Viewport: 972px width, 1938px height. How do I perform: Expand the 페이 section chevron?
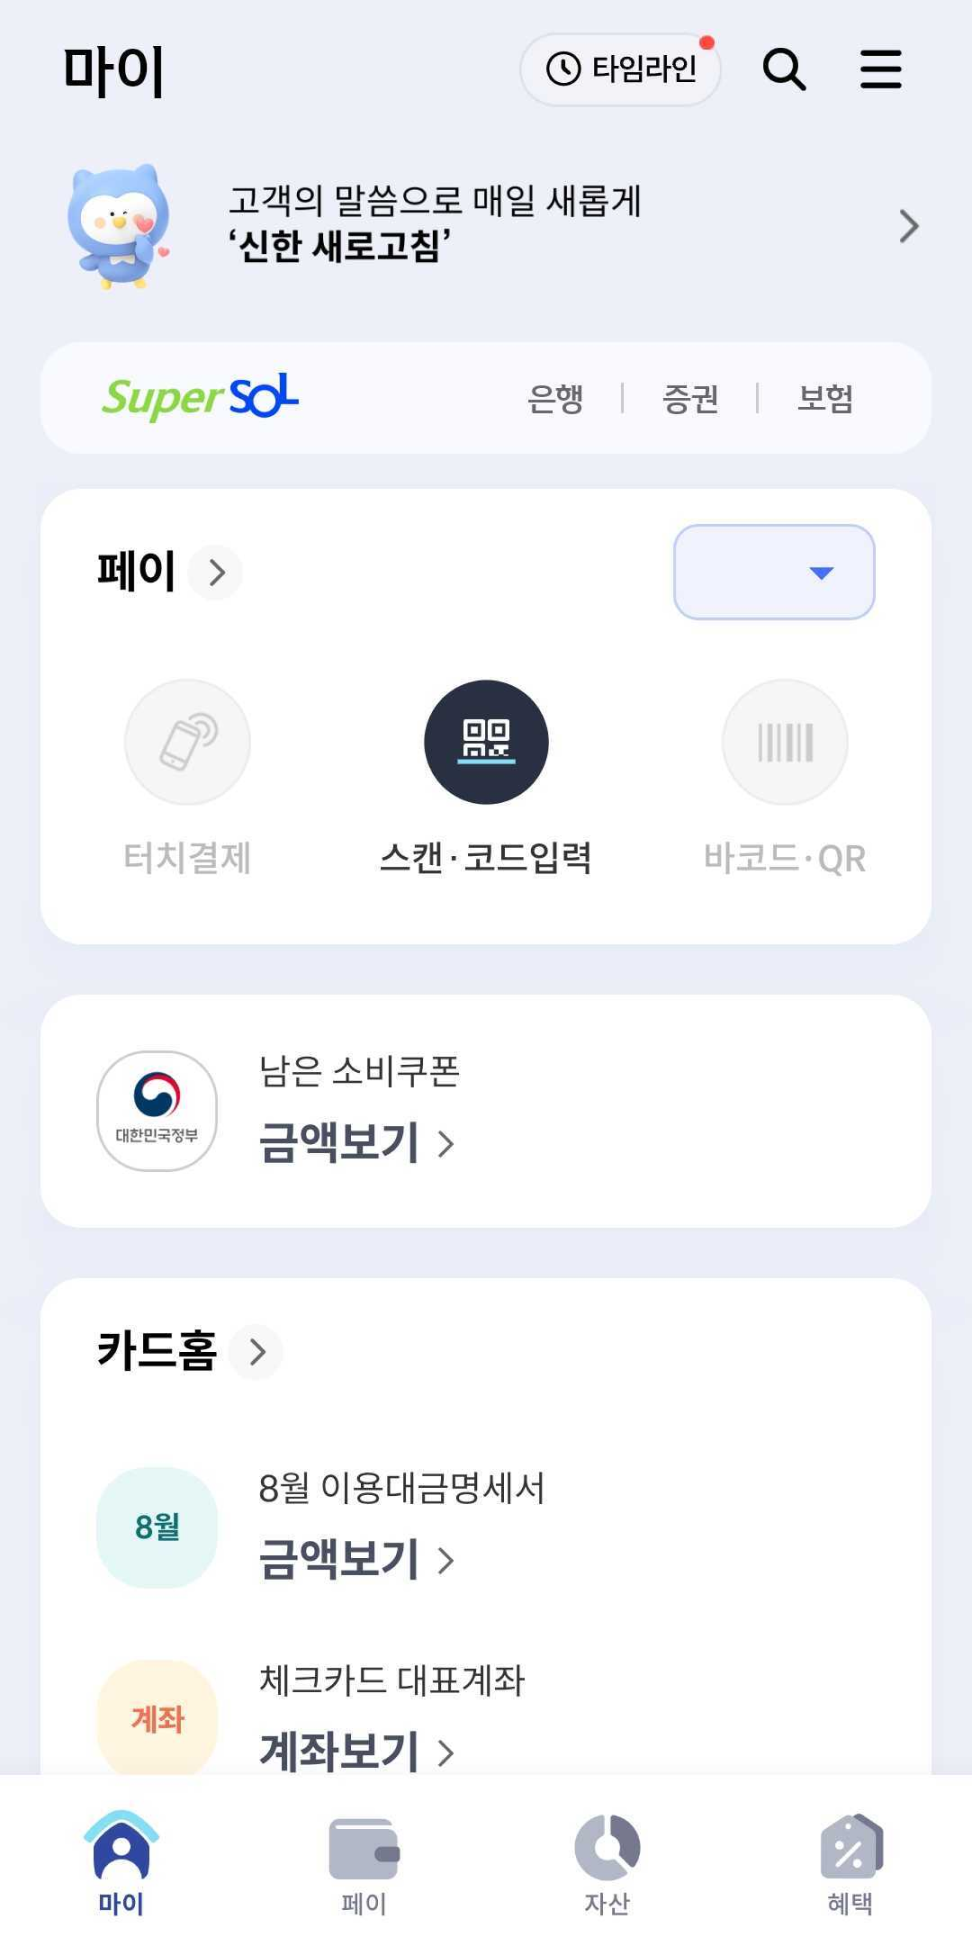point(217,572)
